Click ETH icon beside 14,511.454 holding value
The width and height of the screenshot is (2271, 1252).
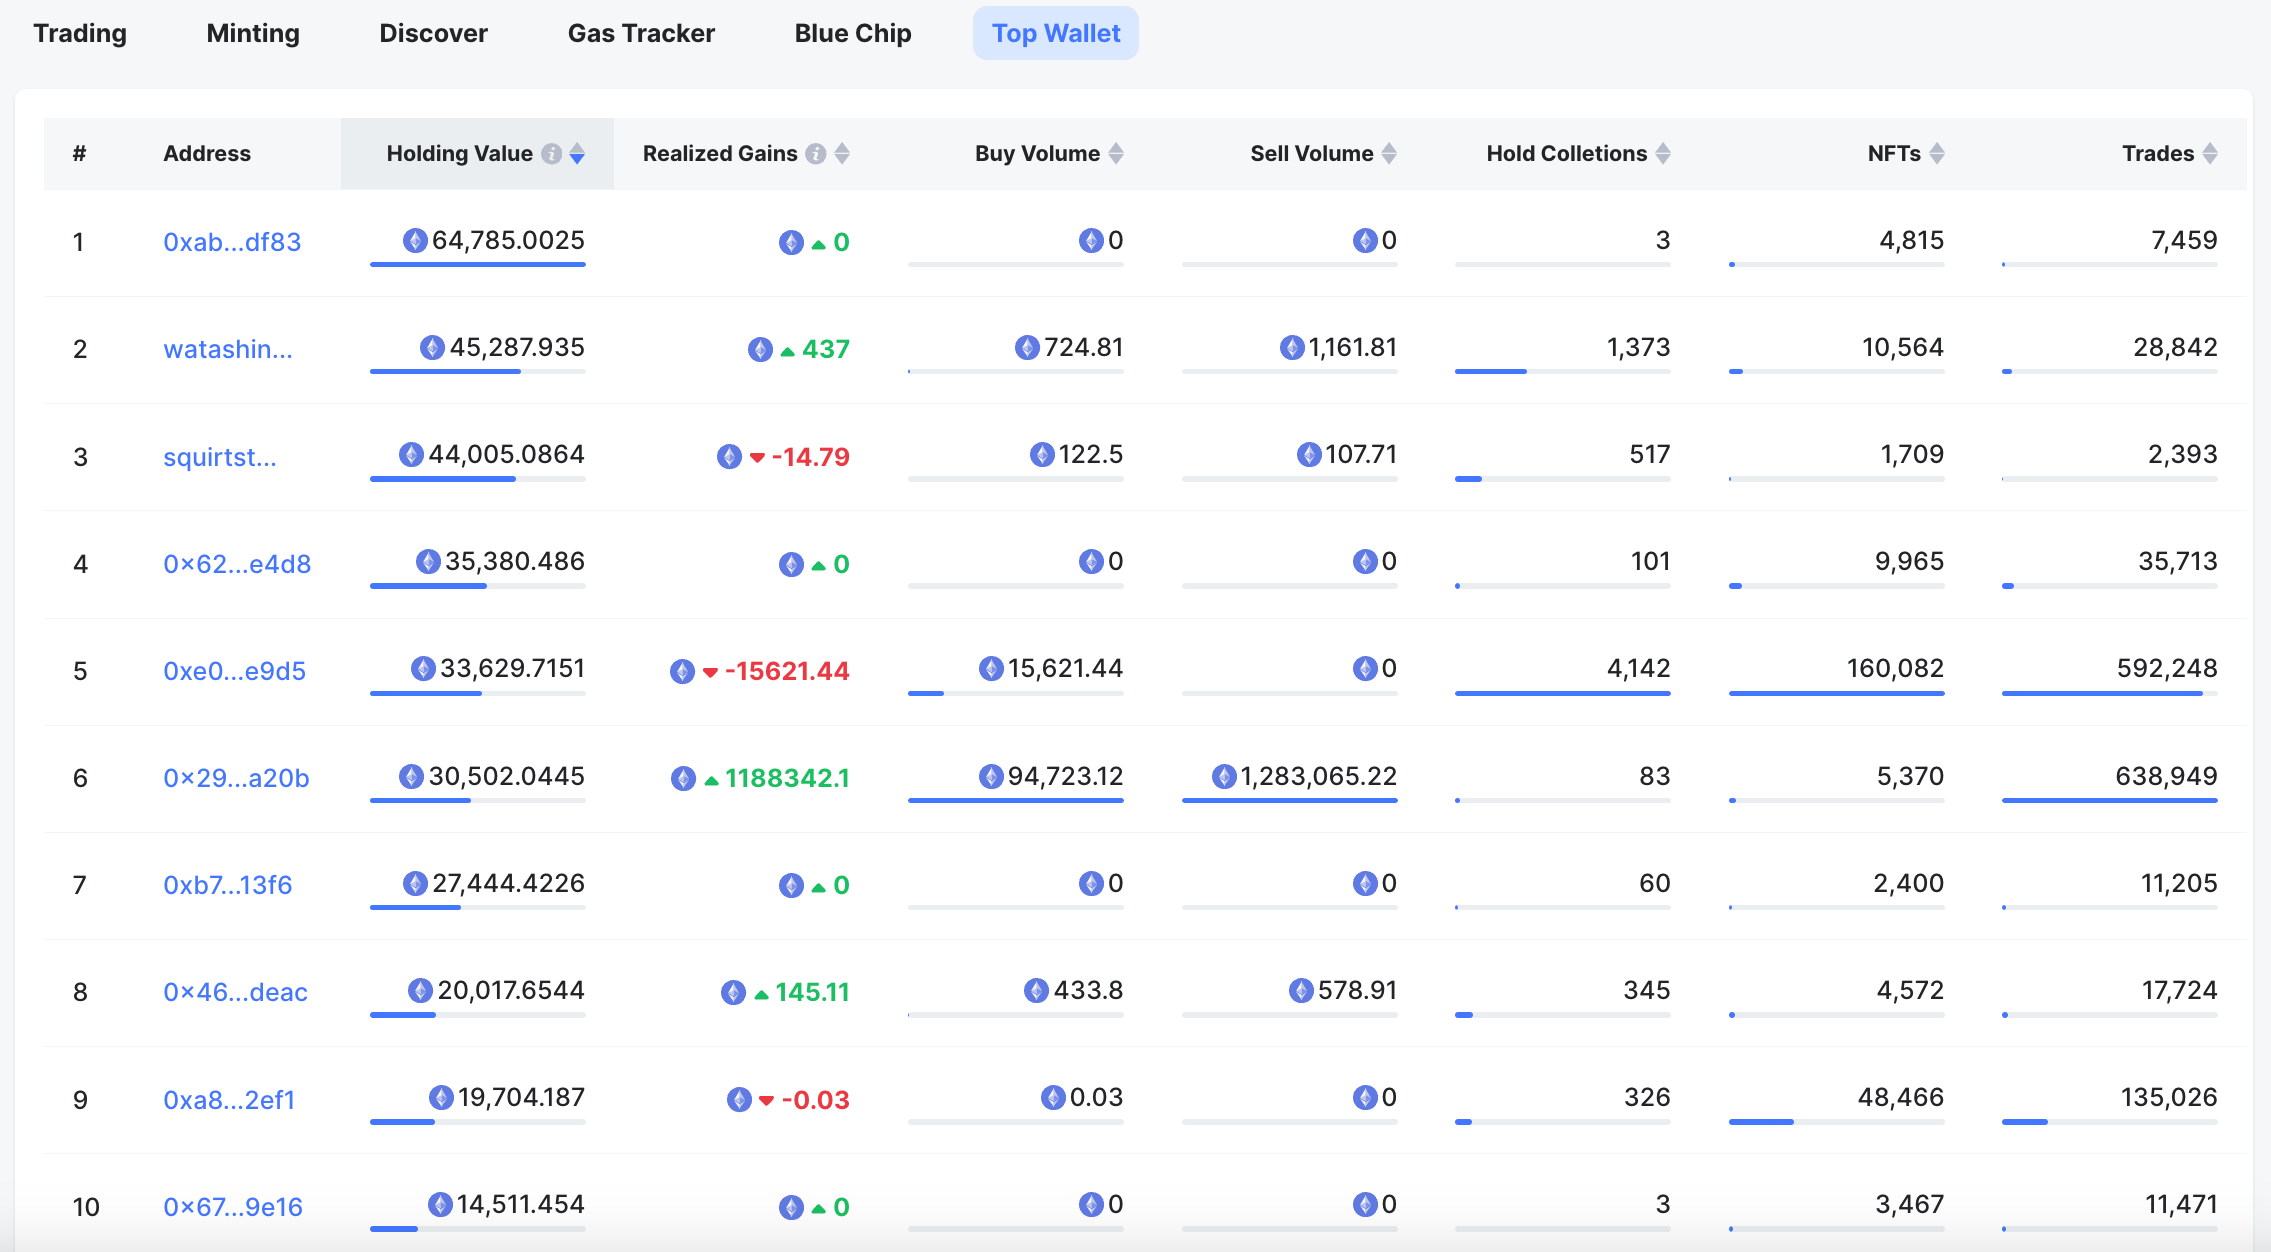[x=440, y=1204]
